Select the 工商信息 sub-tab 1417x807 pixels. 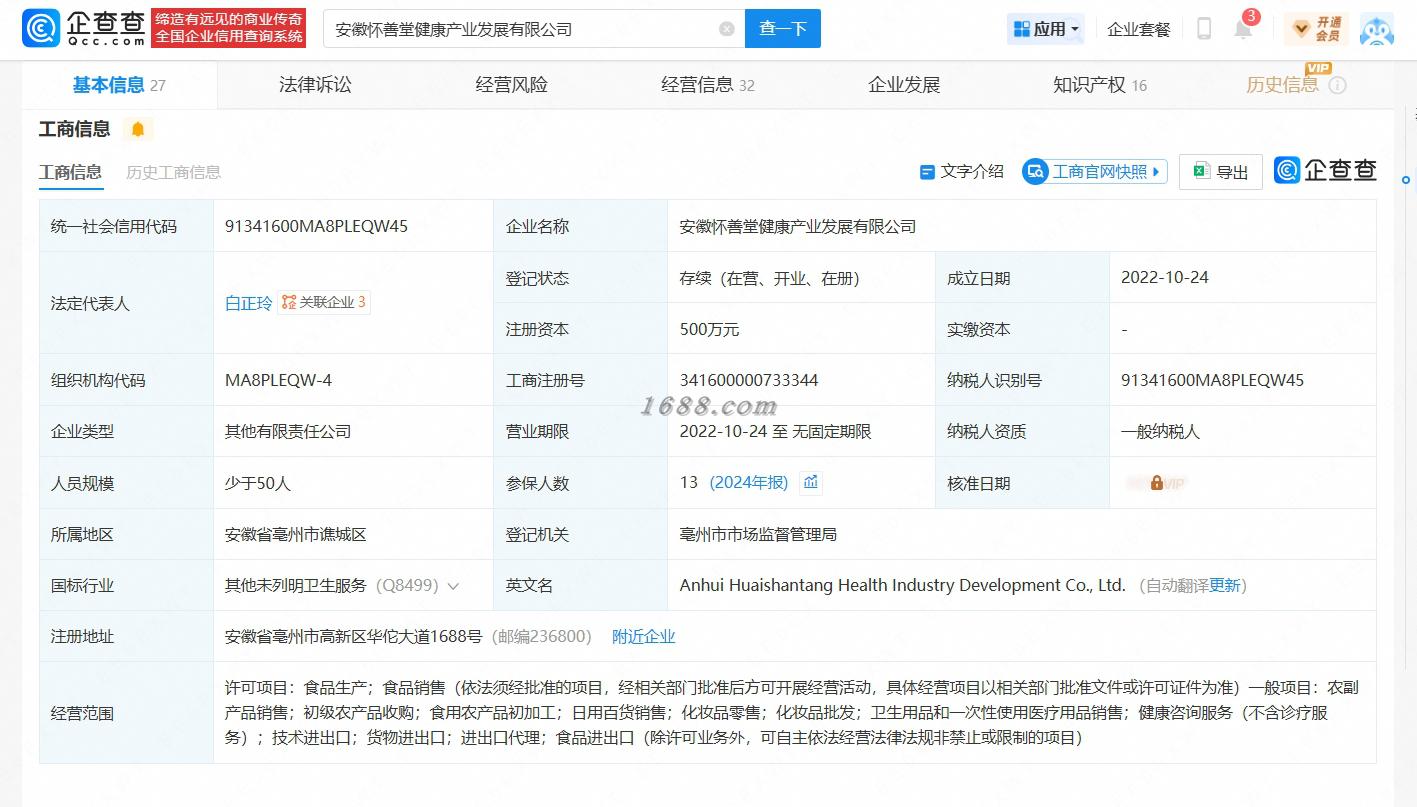[x=70, y=172]
